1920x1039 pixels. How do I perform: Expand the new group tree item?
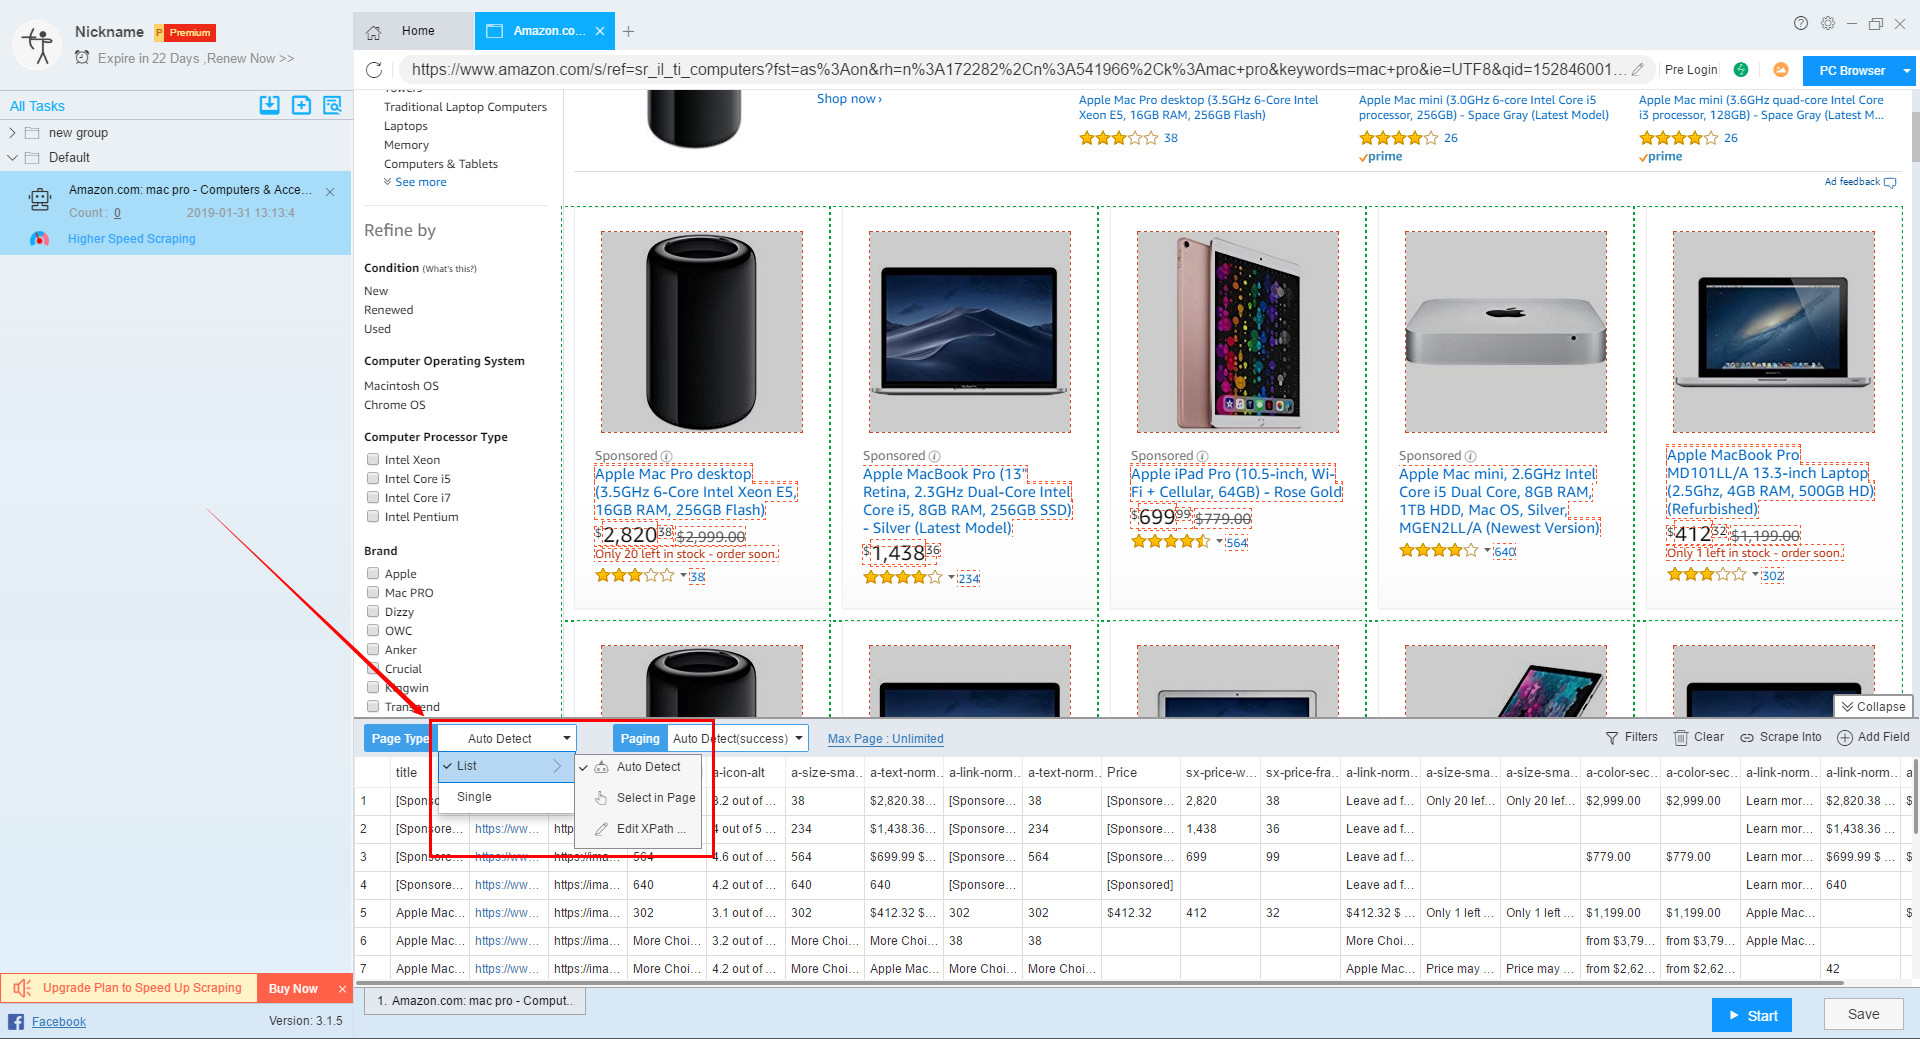click(12, 133)
